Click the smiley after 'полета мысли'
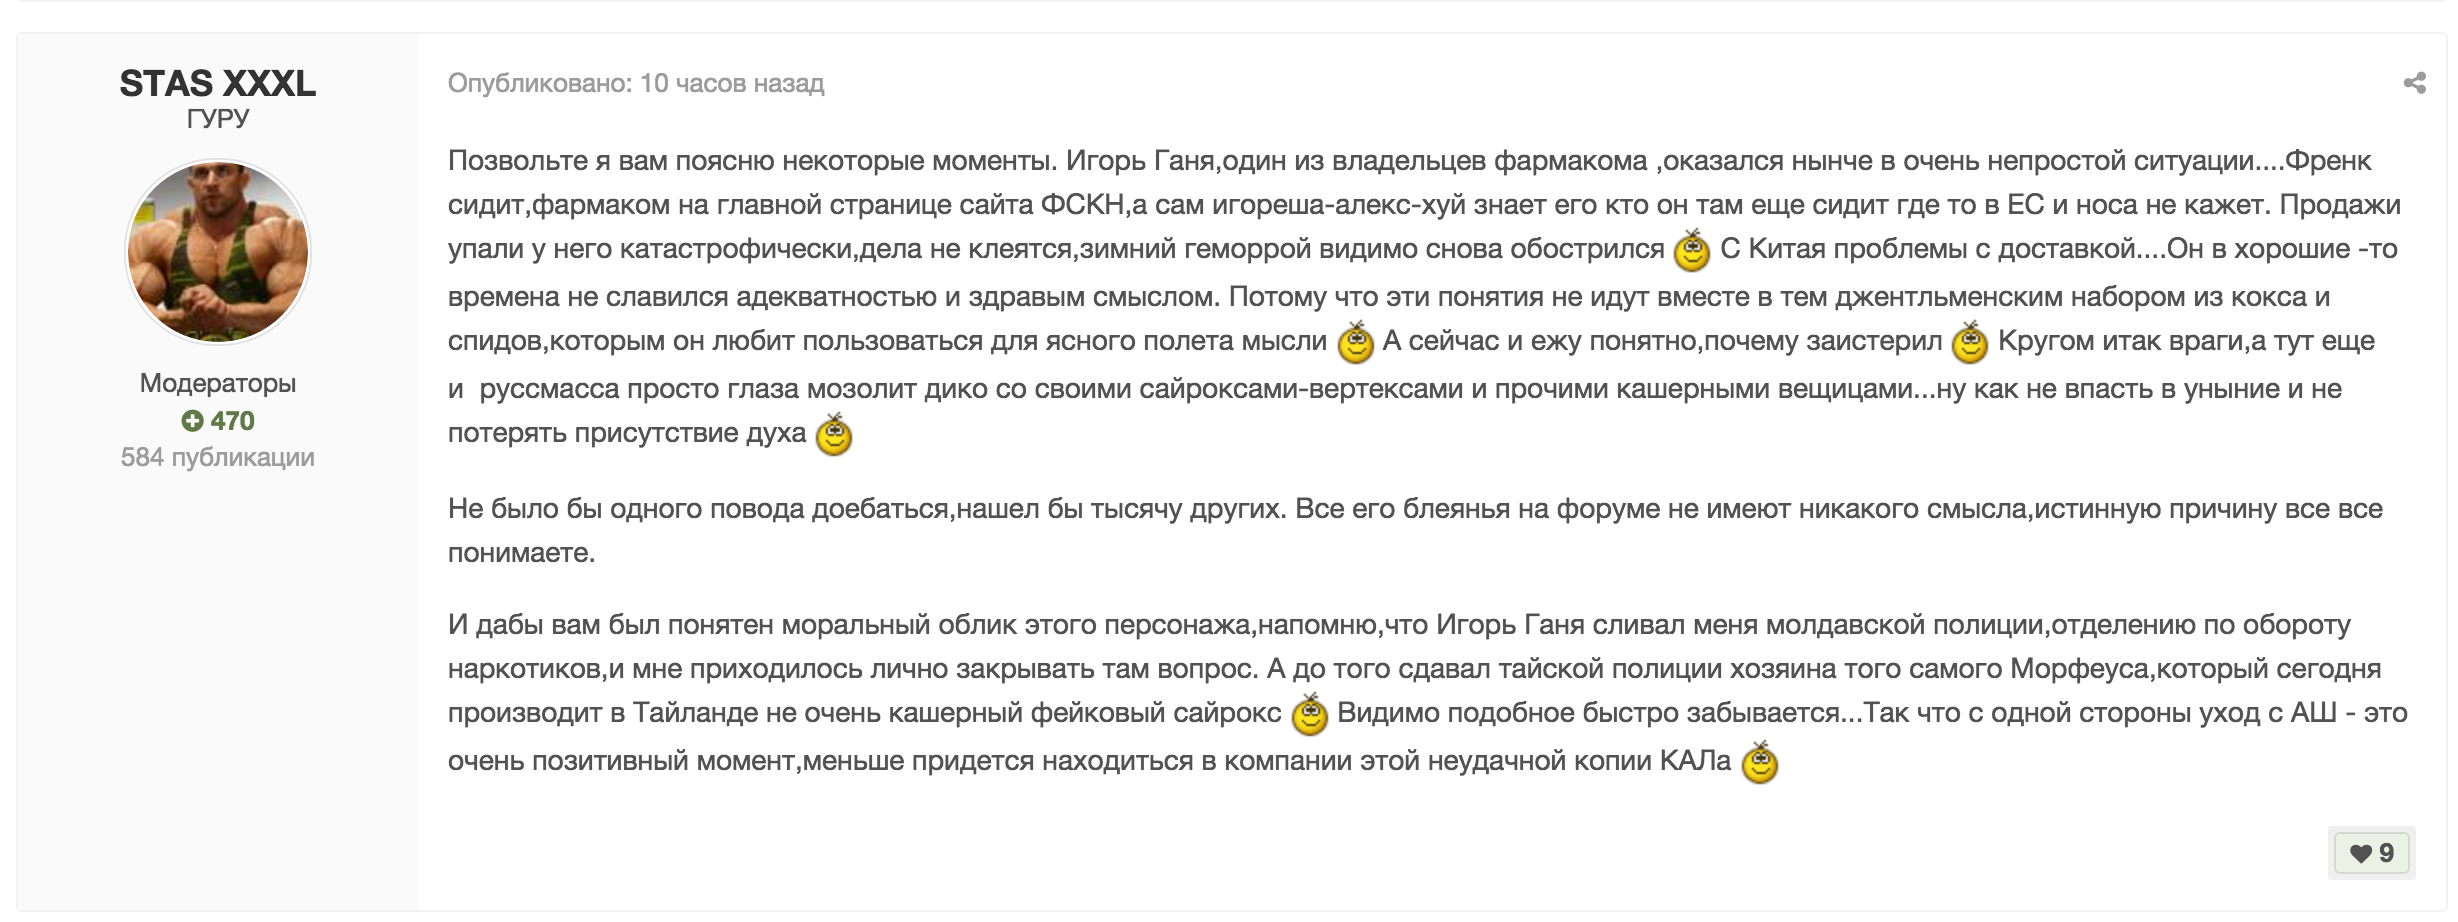This screenshot has height=922, width=2458. coord(1356,343)
